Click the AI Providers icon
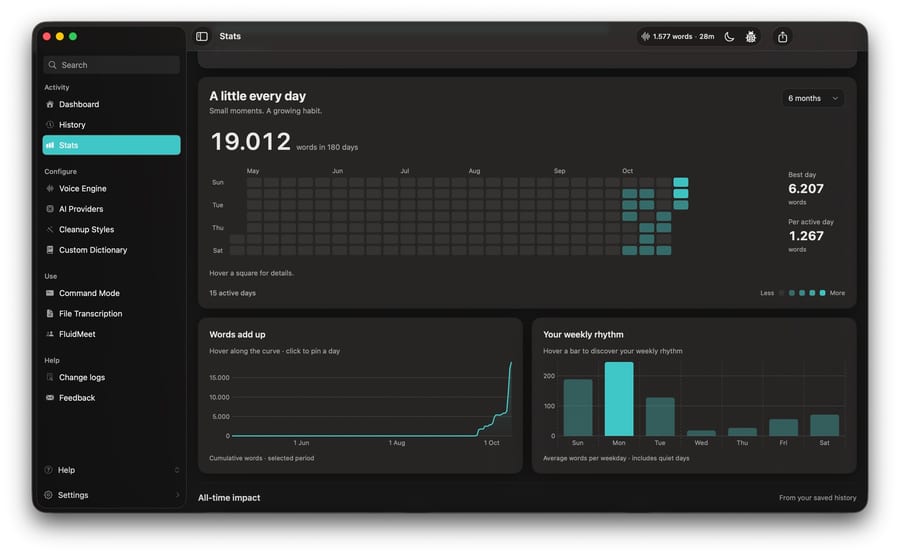 tap(50, 209)
